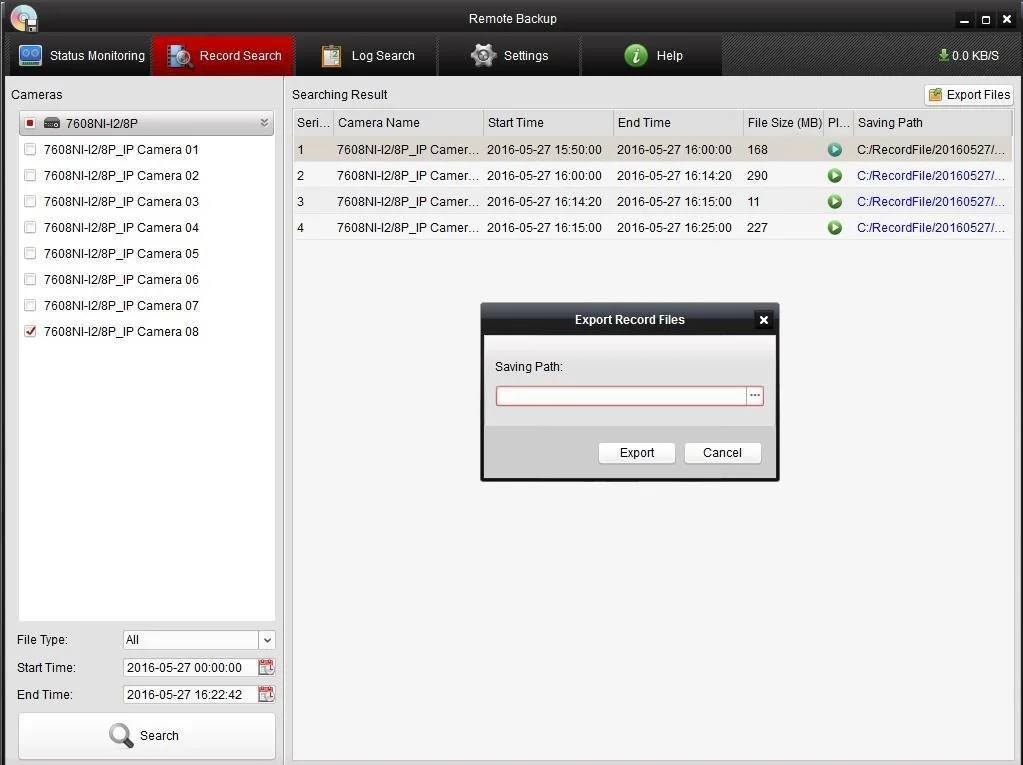
Task: Toggle the 7608NI-I2/8P device checkbox
Action: tap(30, 123)
